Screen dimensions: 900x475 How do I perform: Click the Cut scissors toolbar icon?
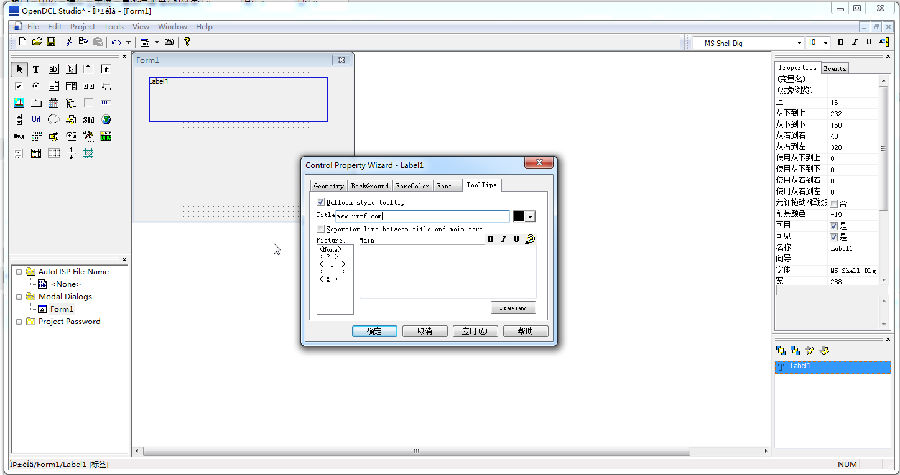[x=69, y=42]
